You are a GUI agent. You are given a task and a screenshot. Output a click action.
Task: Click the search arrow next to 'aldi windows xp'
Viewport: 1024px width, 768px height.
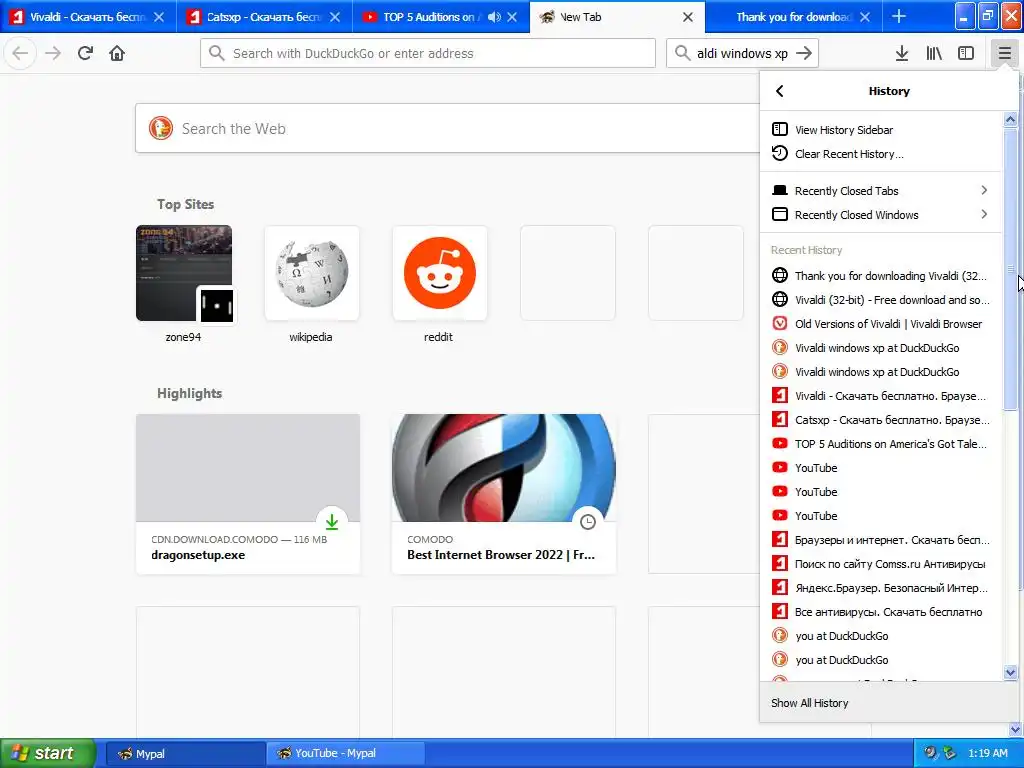pyautogui.click(x=804, y=53)
